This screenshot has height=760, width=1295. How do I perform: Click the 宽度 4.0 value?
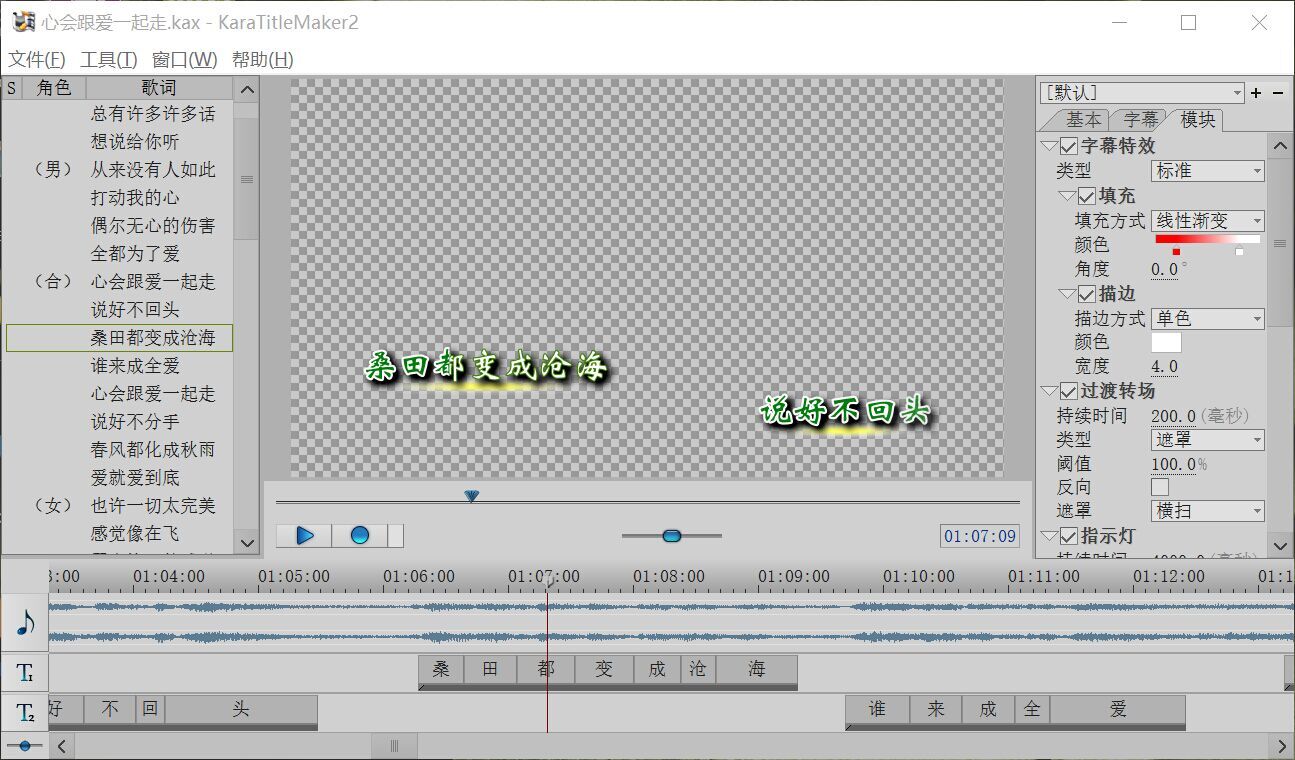coord(1164,367)
